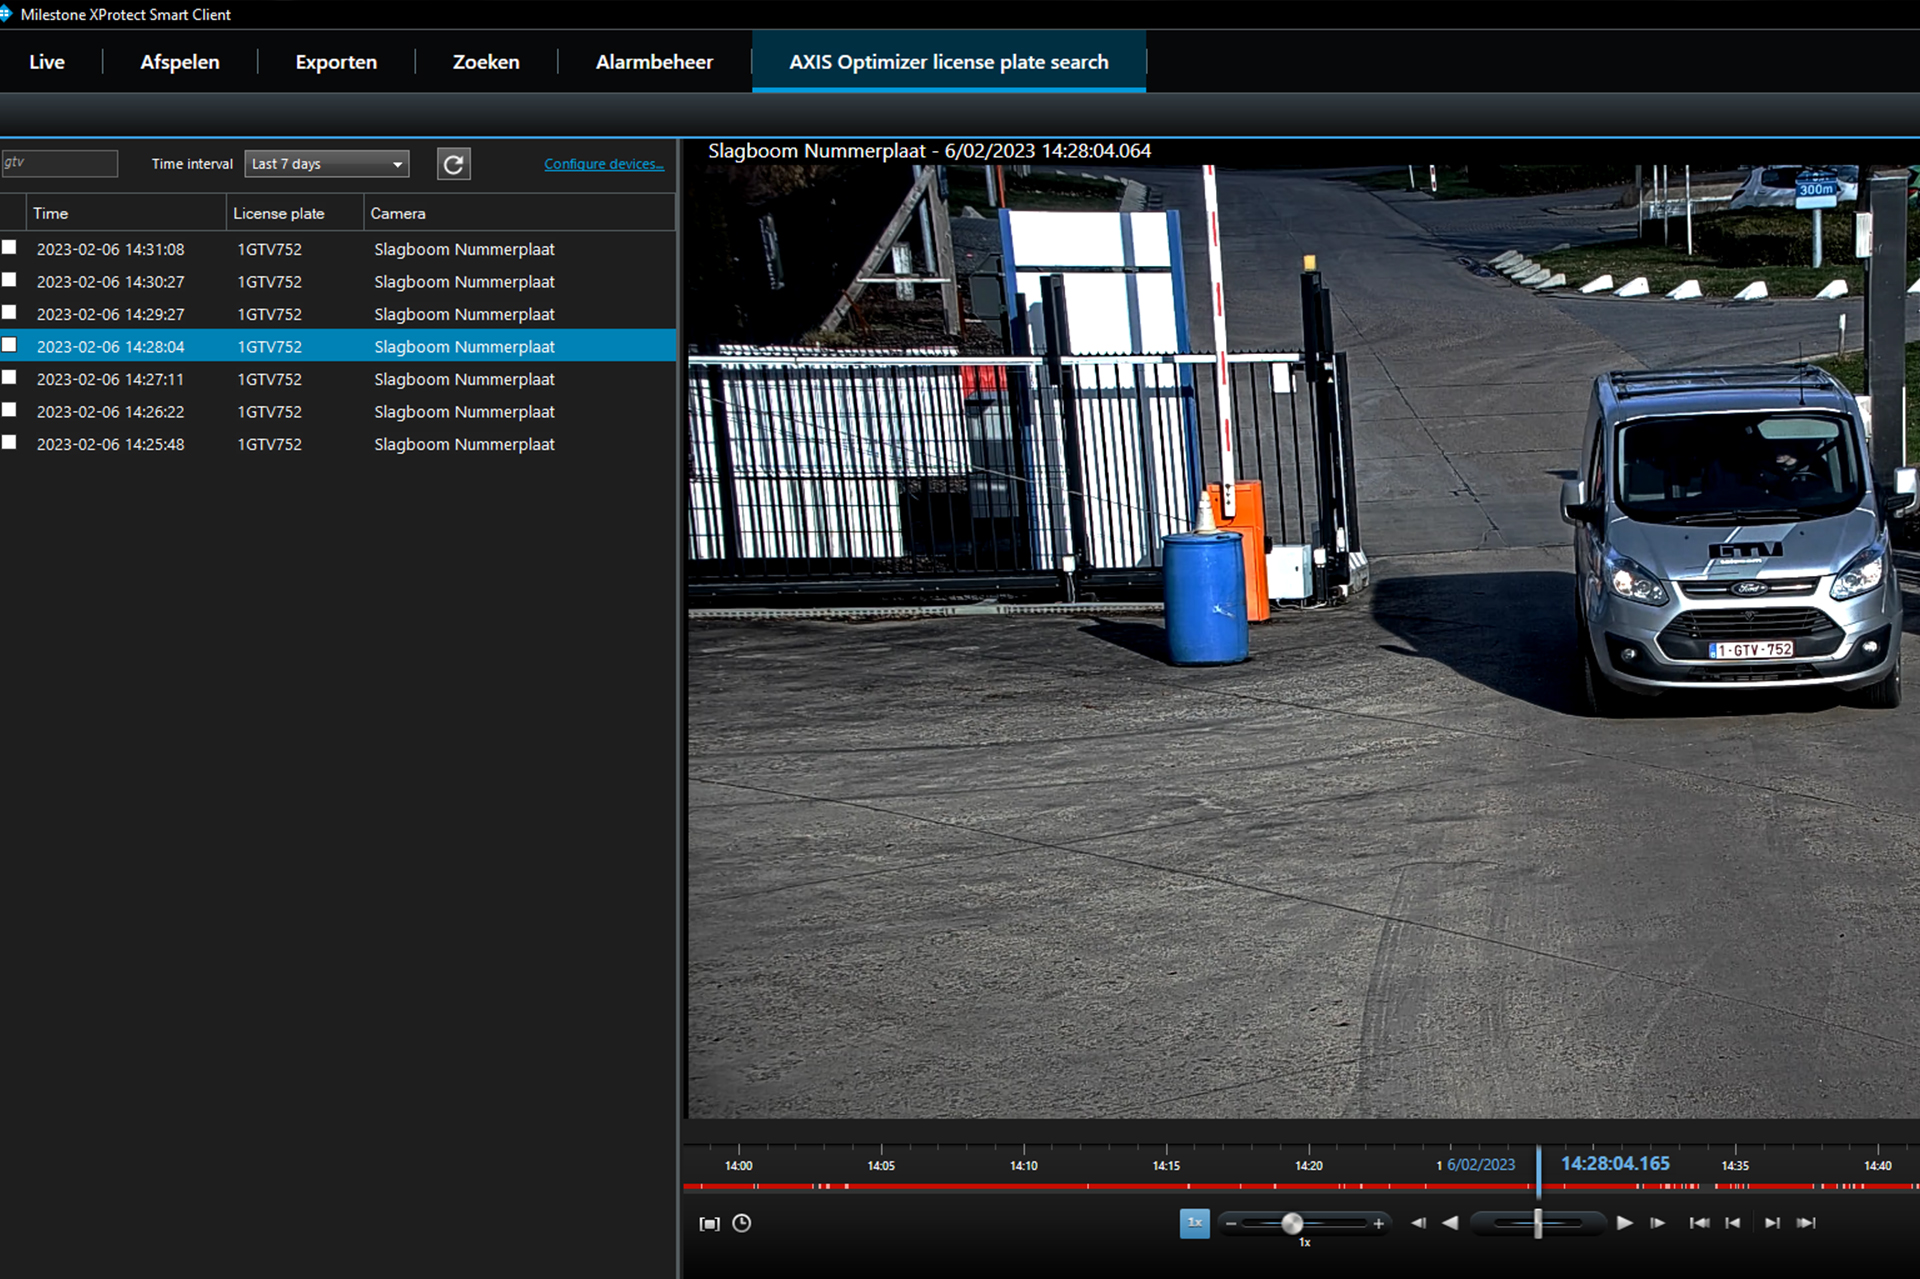The height and width of the screenshot is (1279, 1920).
Task: Jump to the last sequence icon
Action: tap(1806, 1223)
